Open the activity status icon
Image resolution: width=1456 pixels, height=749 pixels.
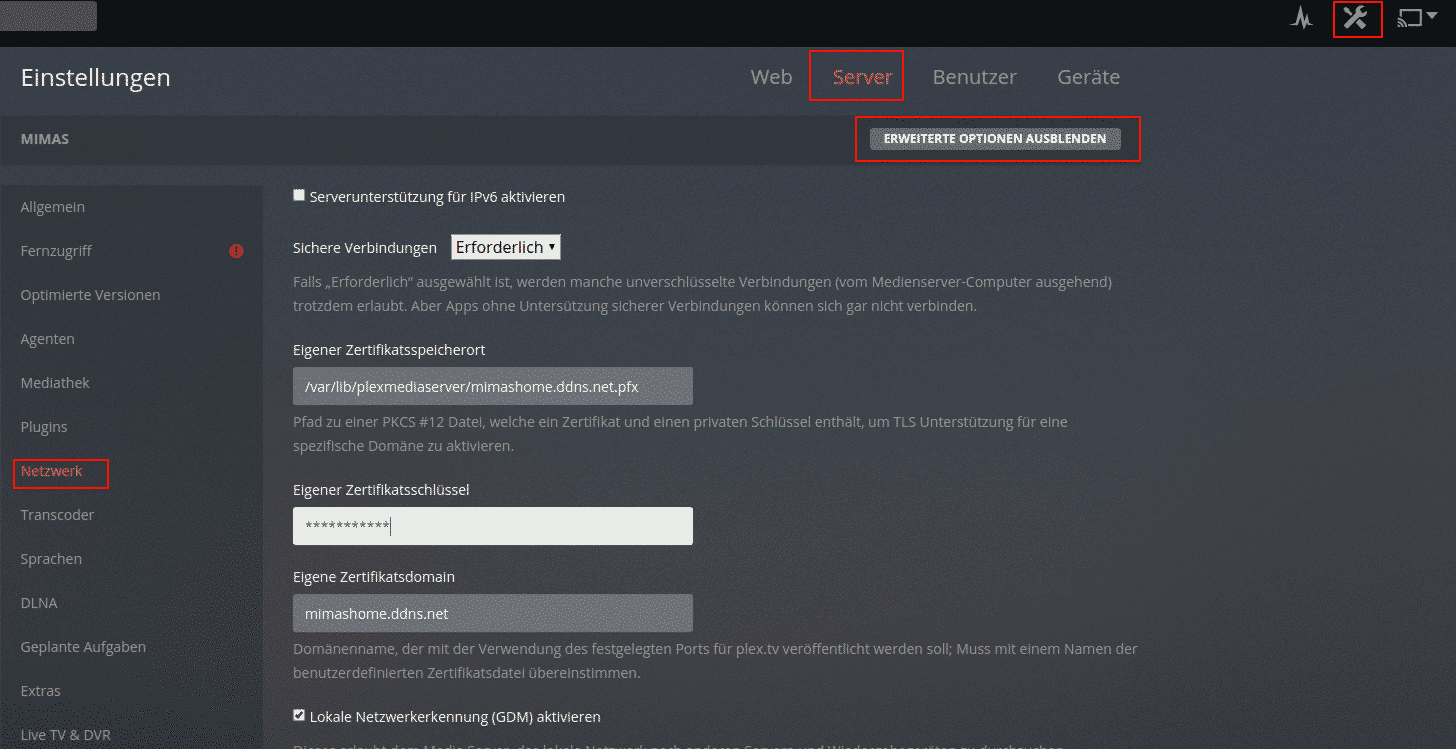pyautogui.click(x=1301, y=19)
